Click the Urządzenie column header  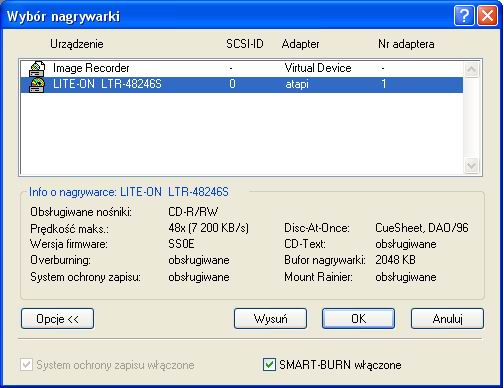click(77, 44)
